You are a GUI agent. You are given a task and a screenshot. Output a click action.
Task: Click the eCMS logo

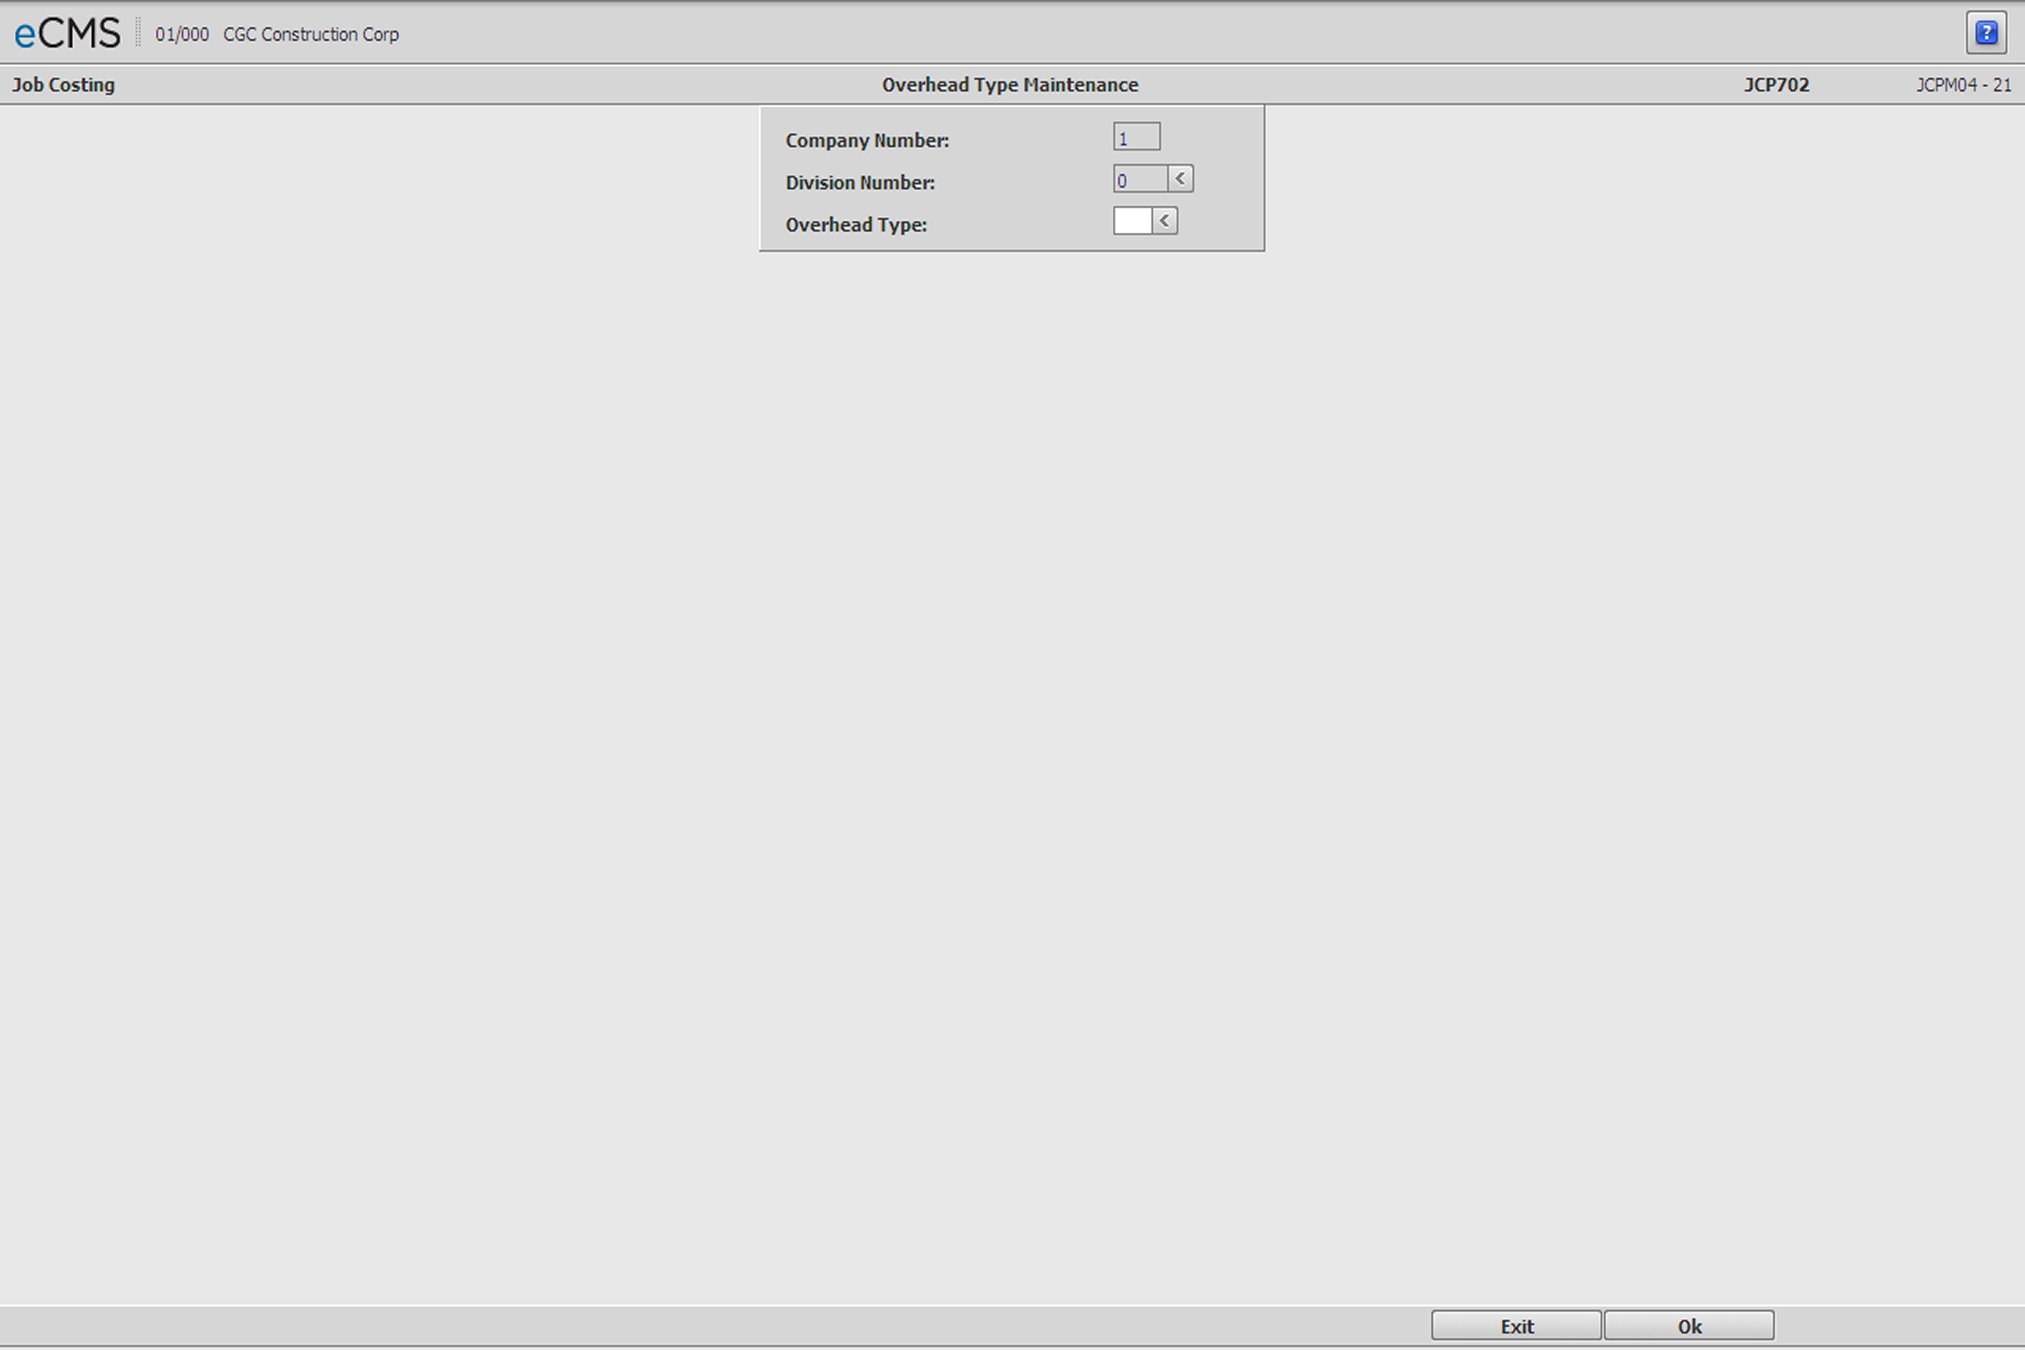pyautogui.click(x=67, y=34)
